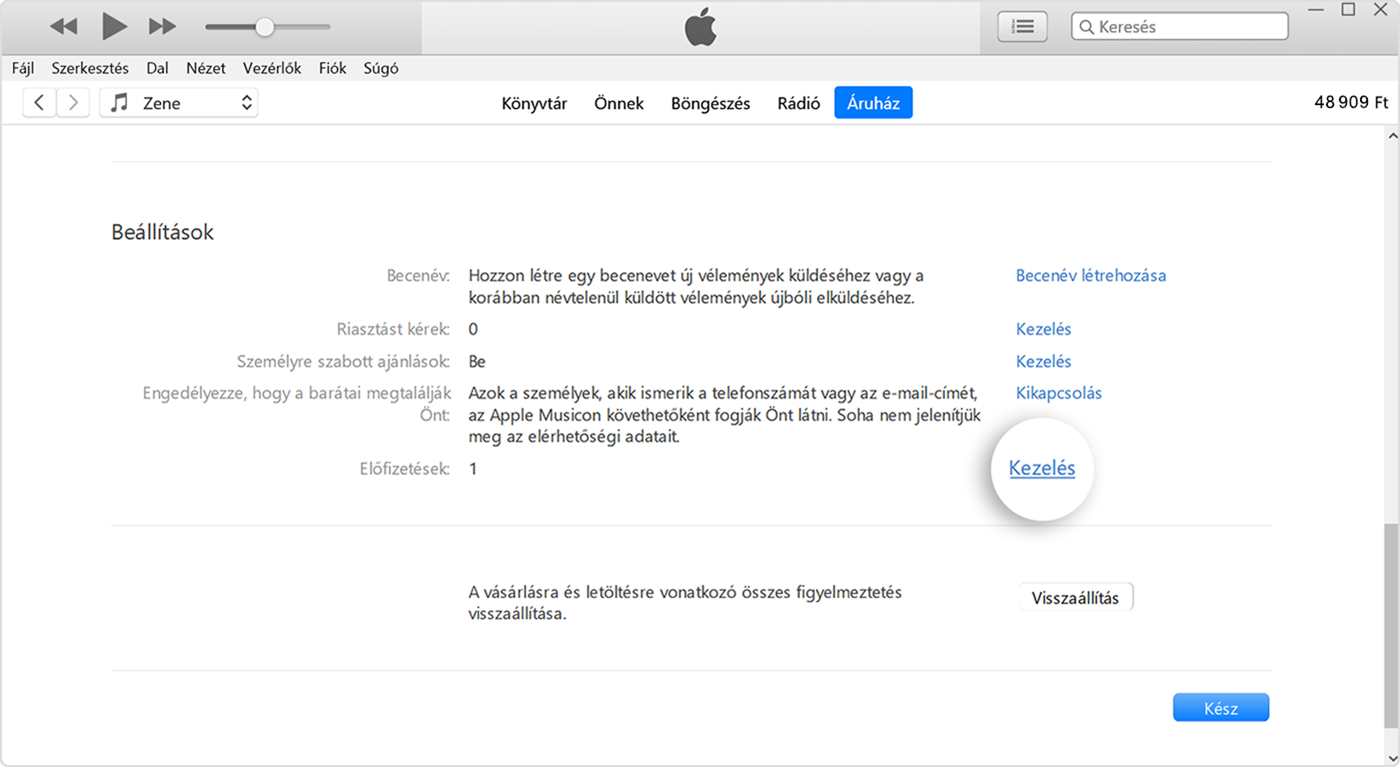This screenshot has height=768, width=1400.
Task: Go forward using the right navigation arrow
Action: (72, 102)
